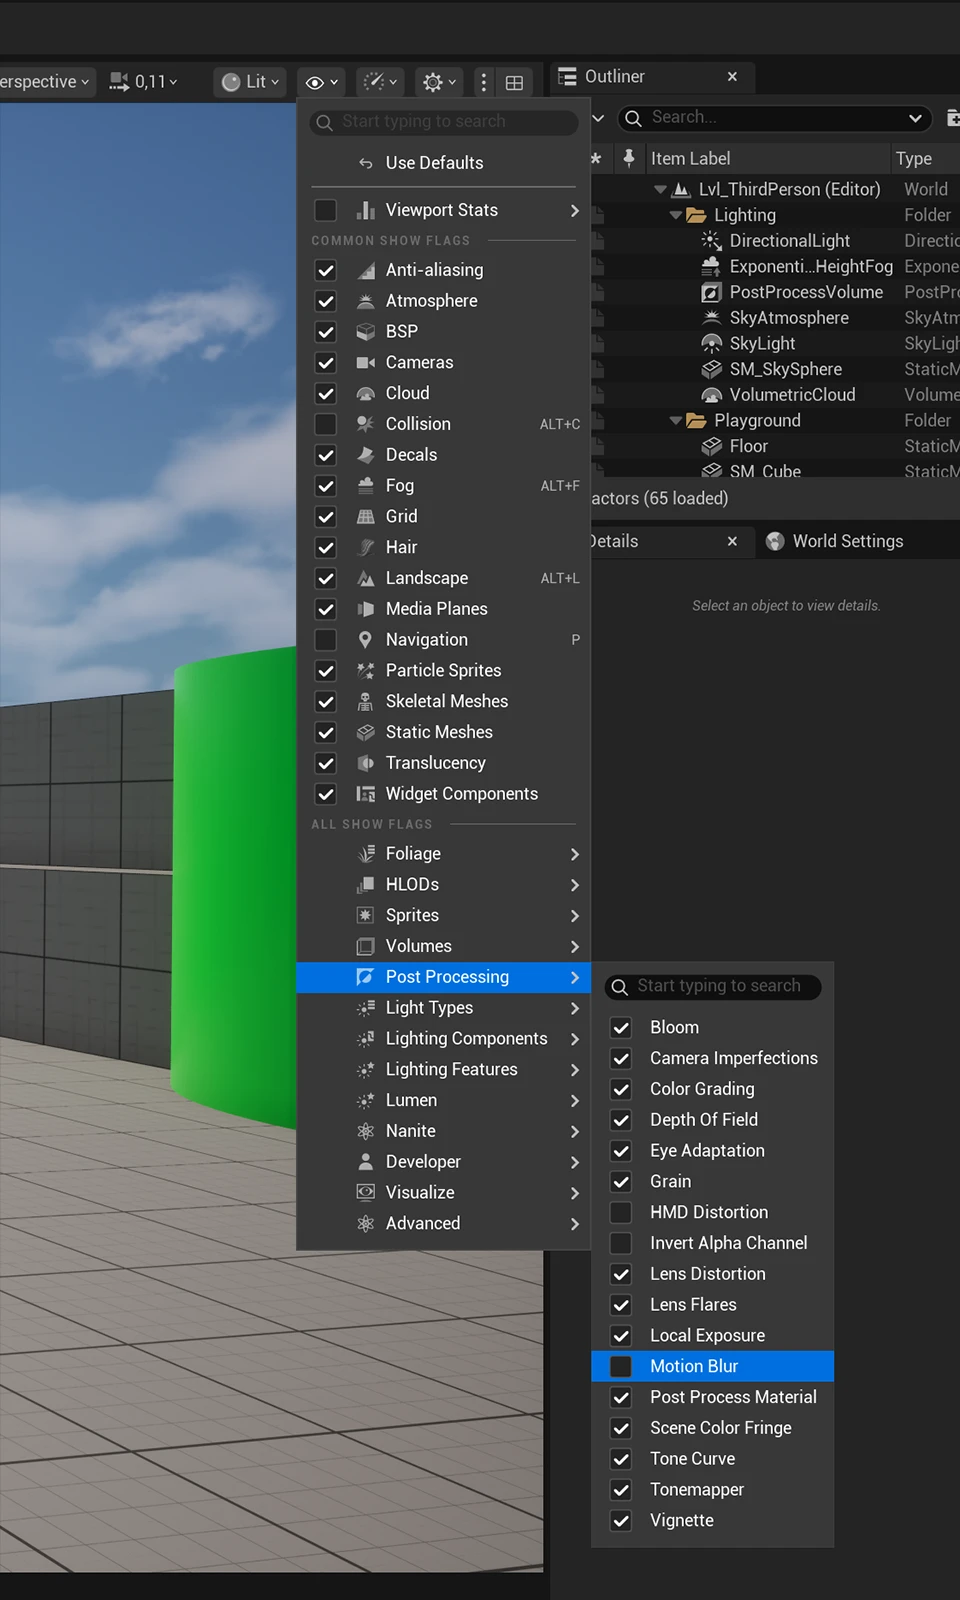
Task: Open the Show flags eye dropdown
Action: (x=322, y=82)
